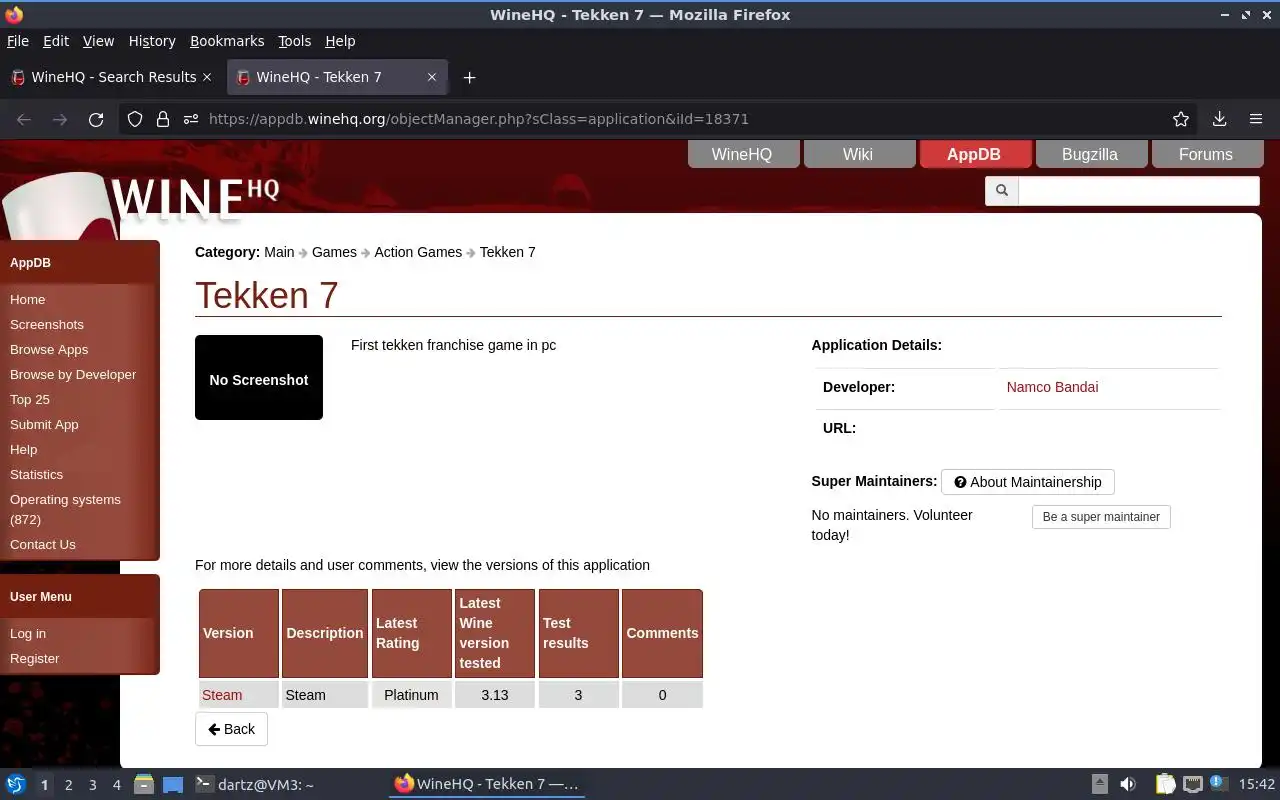
Task: Open Screenshots in the sidebar
Action: [47, 324]
